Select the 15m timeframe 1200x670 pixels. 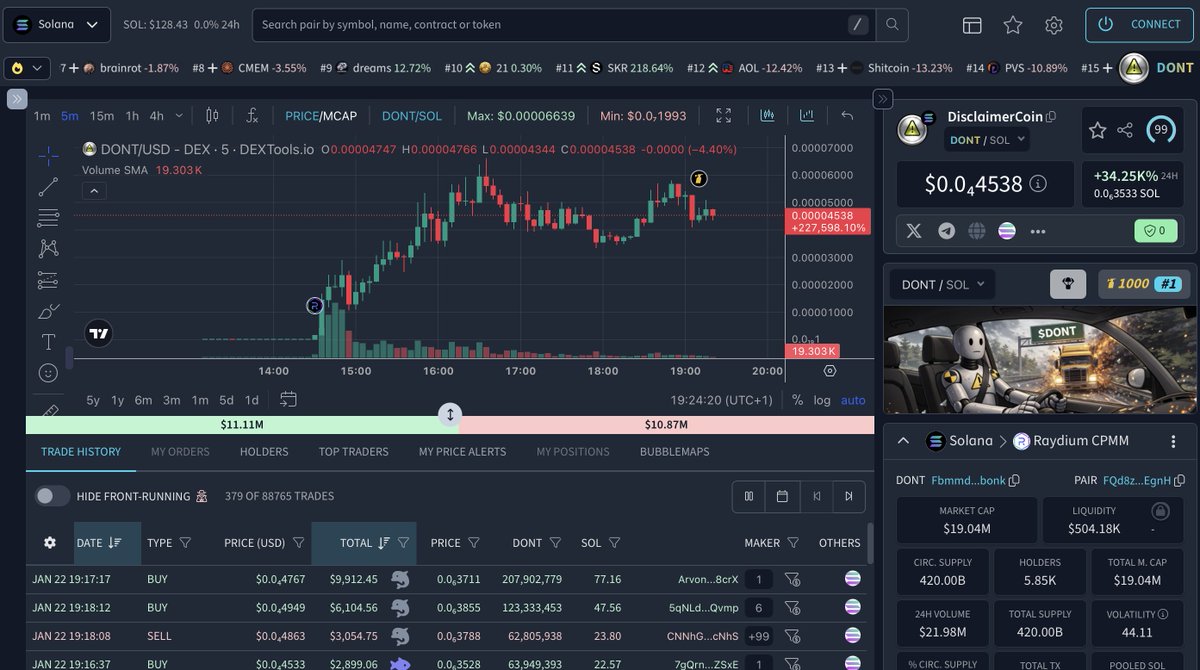pos(102,116)
